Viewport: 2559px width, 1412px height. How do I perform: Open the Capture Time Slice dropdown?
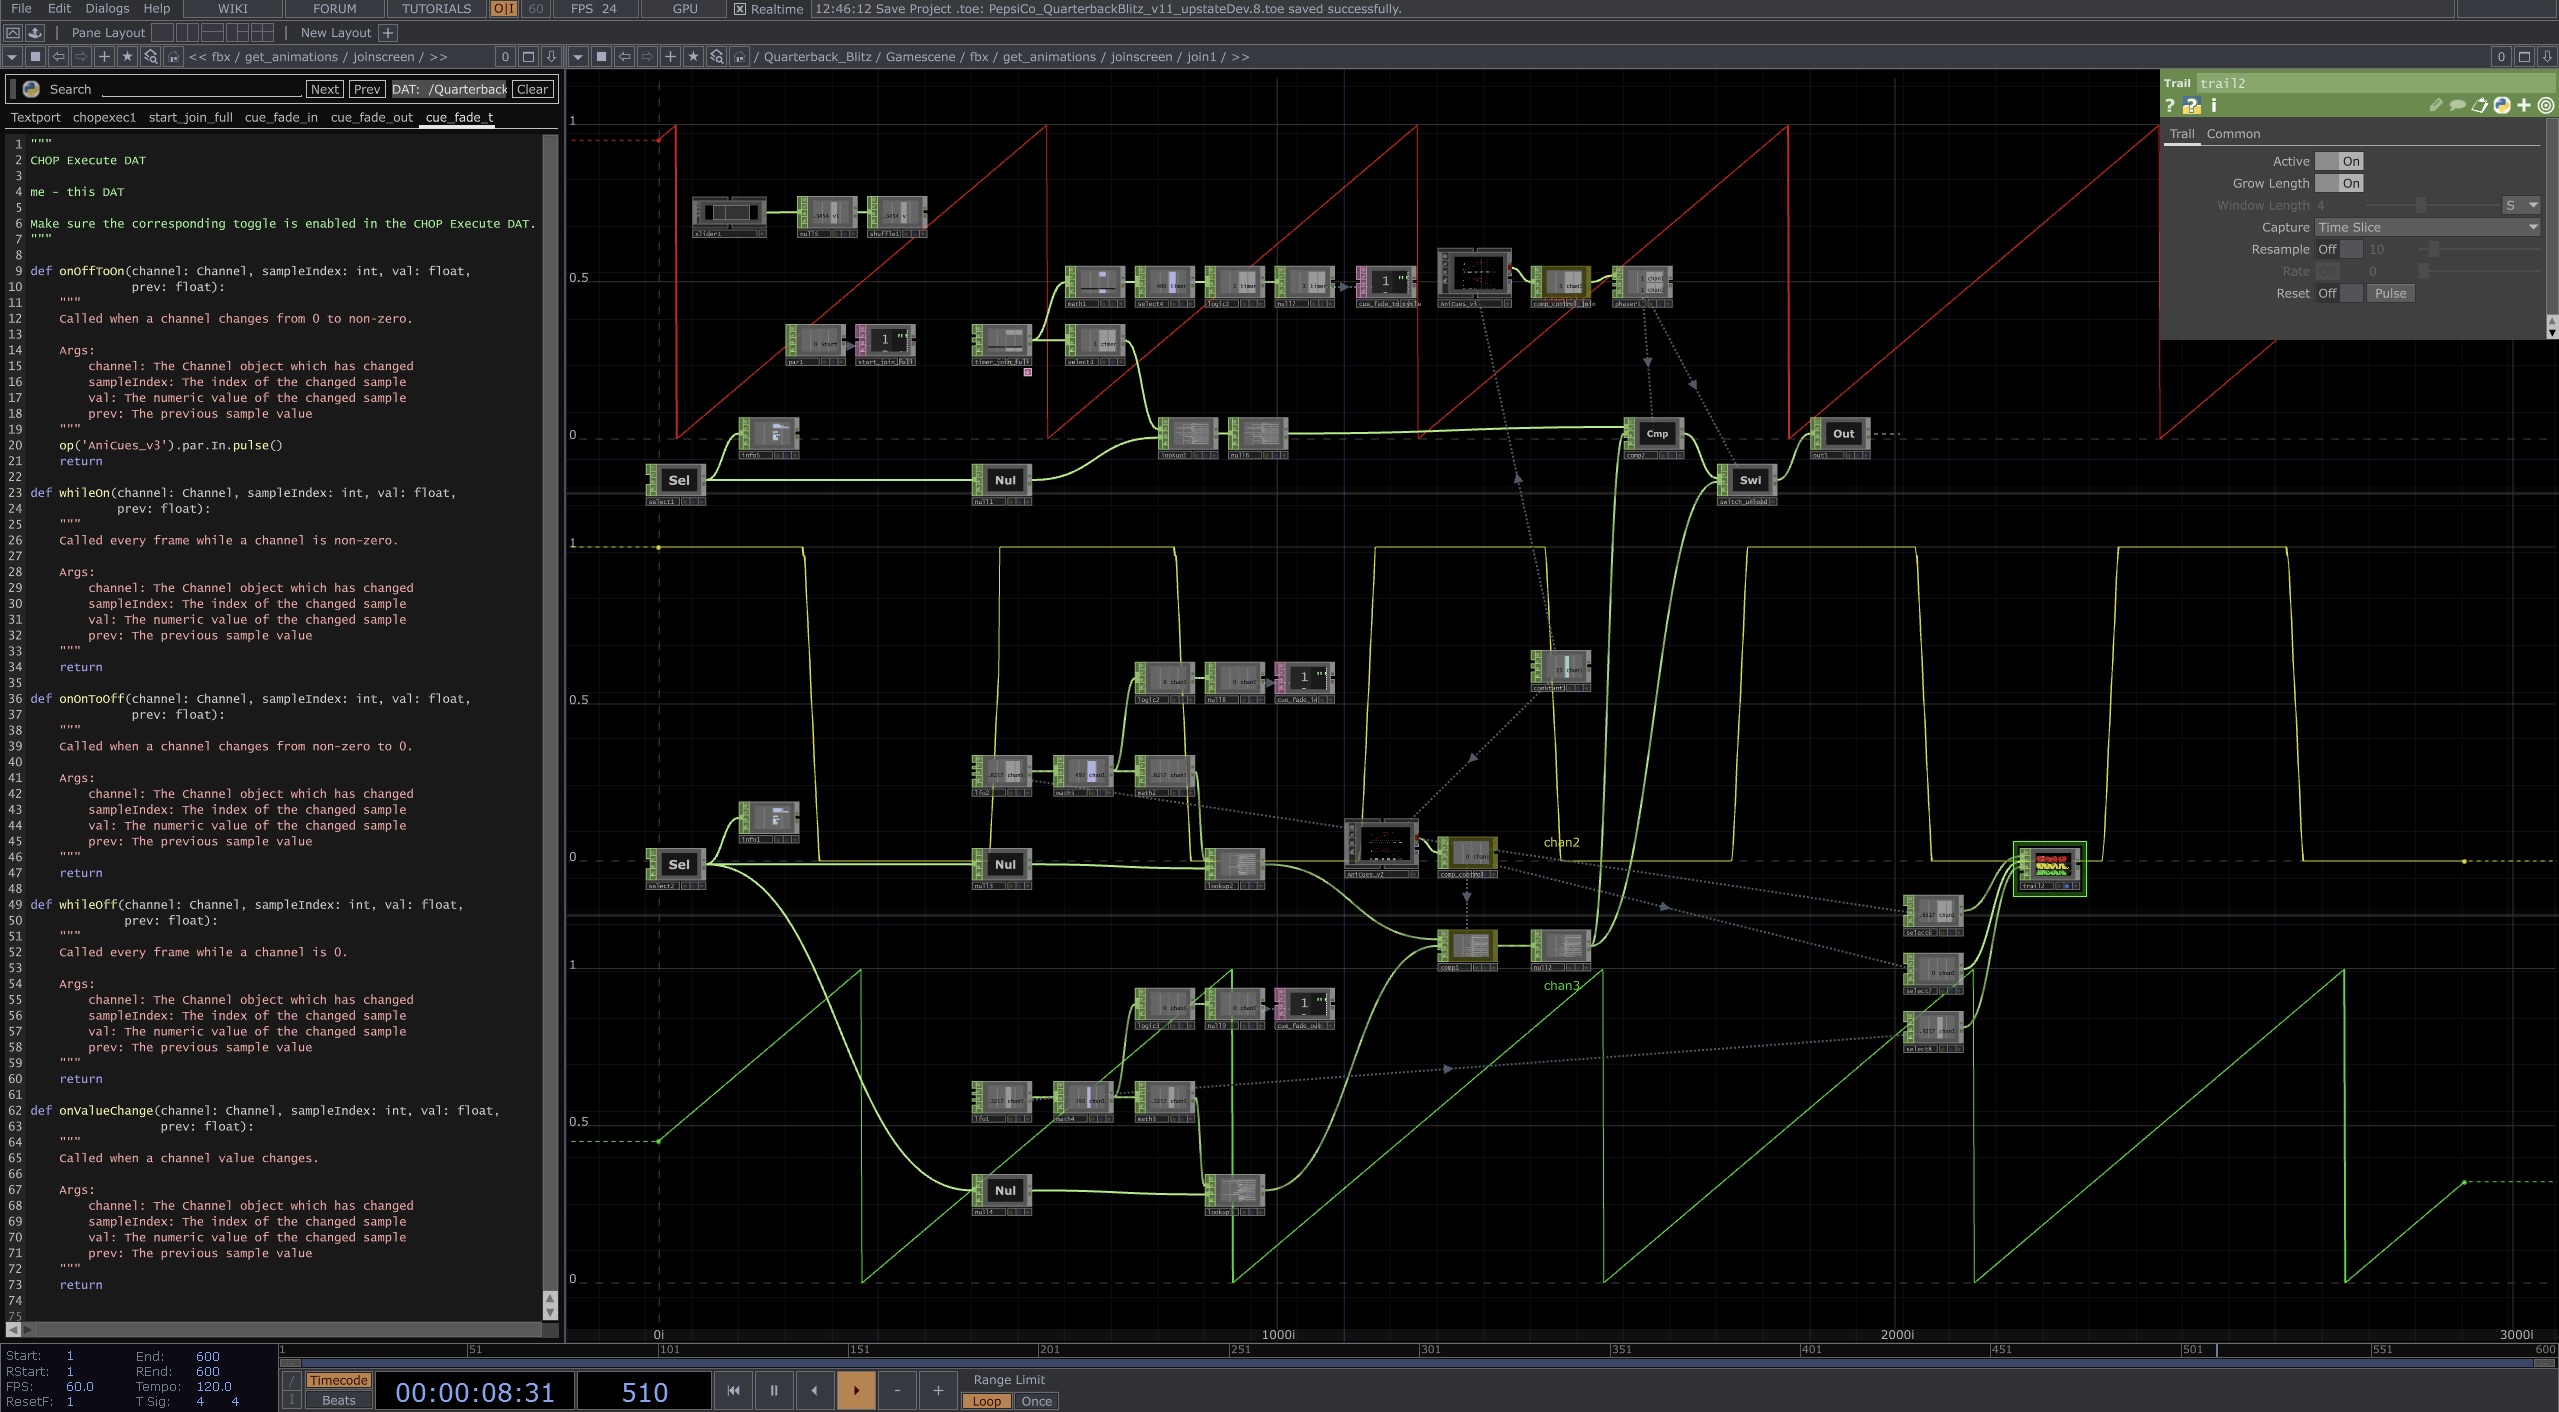[2427, 227]
